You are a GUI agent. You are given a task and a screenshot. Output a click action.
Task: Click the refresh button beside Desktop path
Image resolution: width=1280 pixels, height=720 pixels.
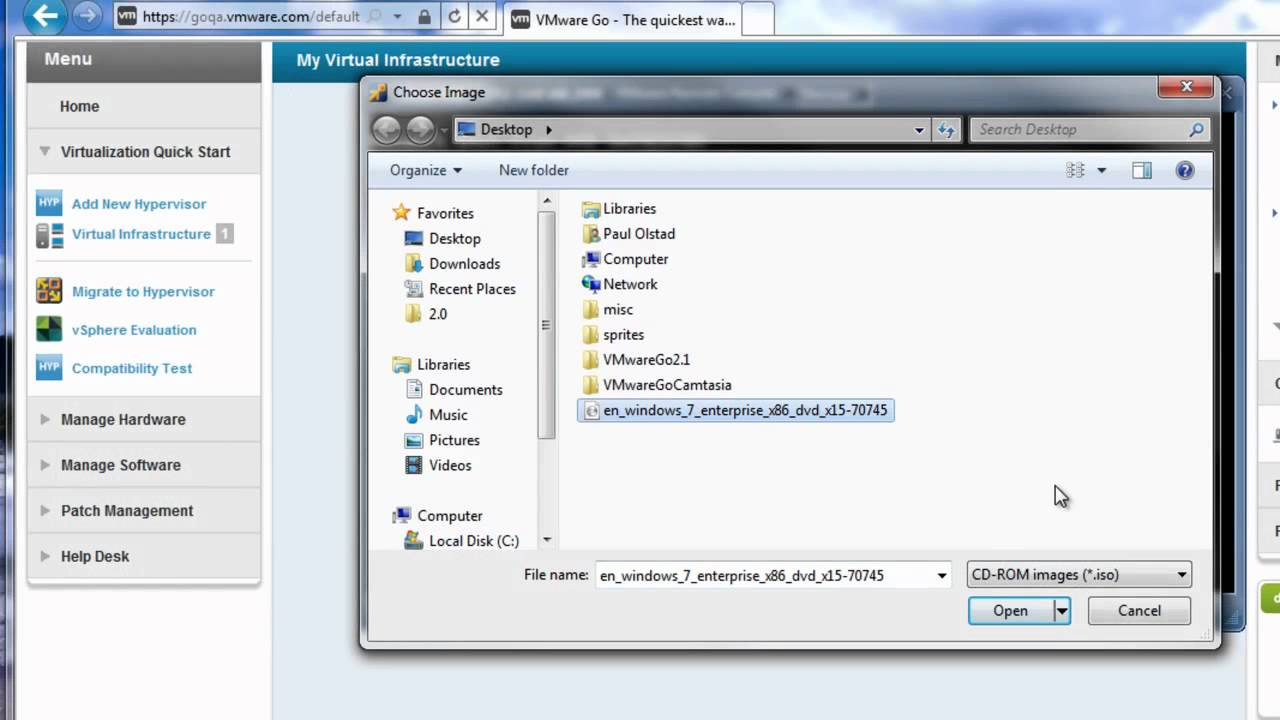(946, 129)
